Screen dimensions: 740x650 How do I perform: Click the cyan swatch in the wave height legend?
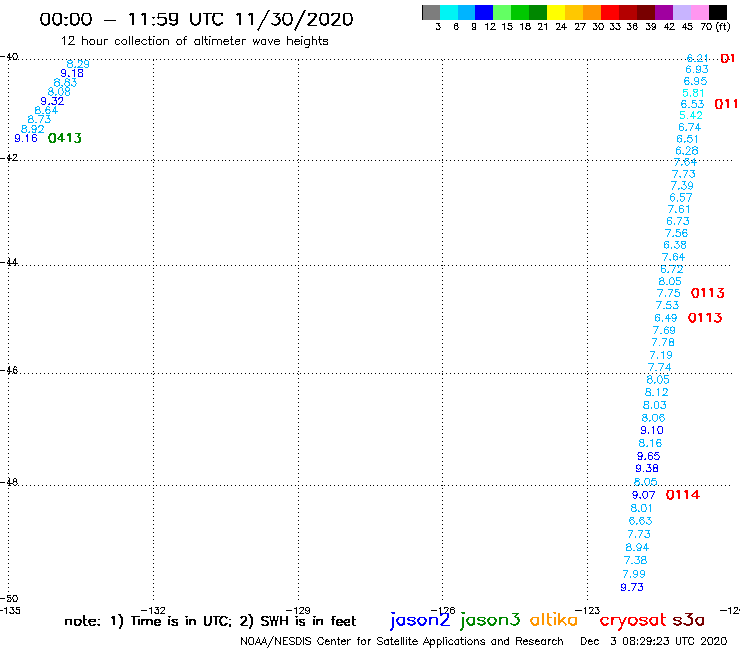pyautogui.click(x=449, y=12)
